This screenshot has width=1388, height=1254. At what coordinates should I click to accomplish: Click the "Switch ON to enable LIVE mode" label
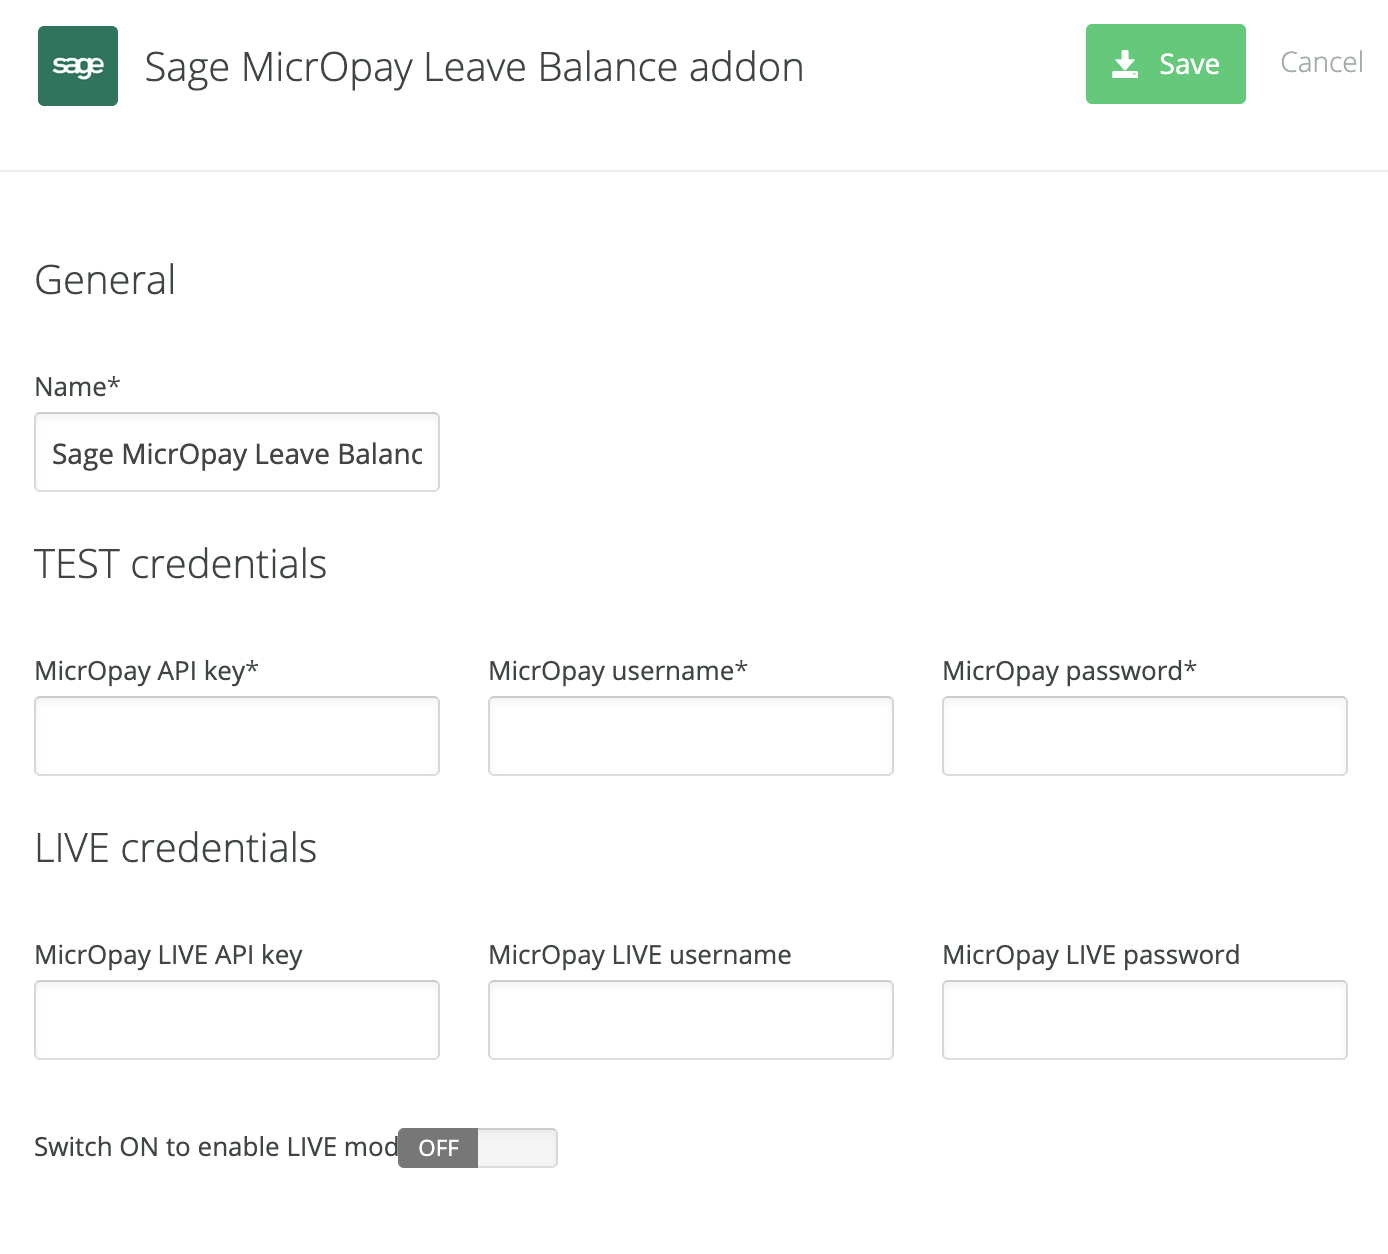pyautogui.click(x=216, y=1146)
